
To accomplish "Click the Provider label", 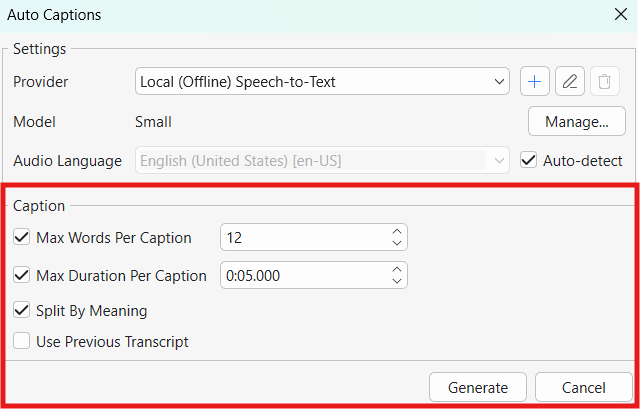I will coord(40,82).
